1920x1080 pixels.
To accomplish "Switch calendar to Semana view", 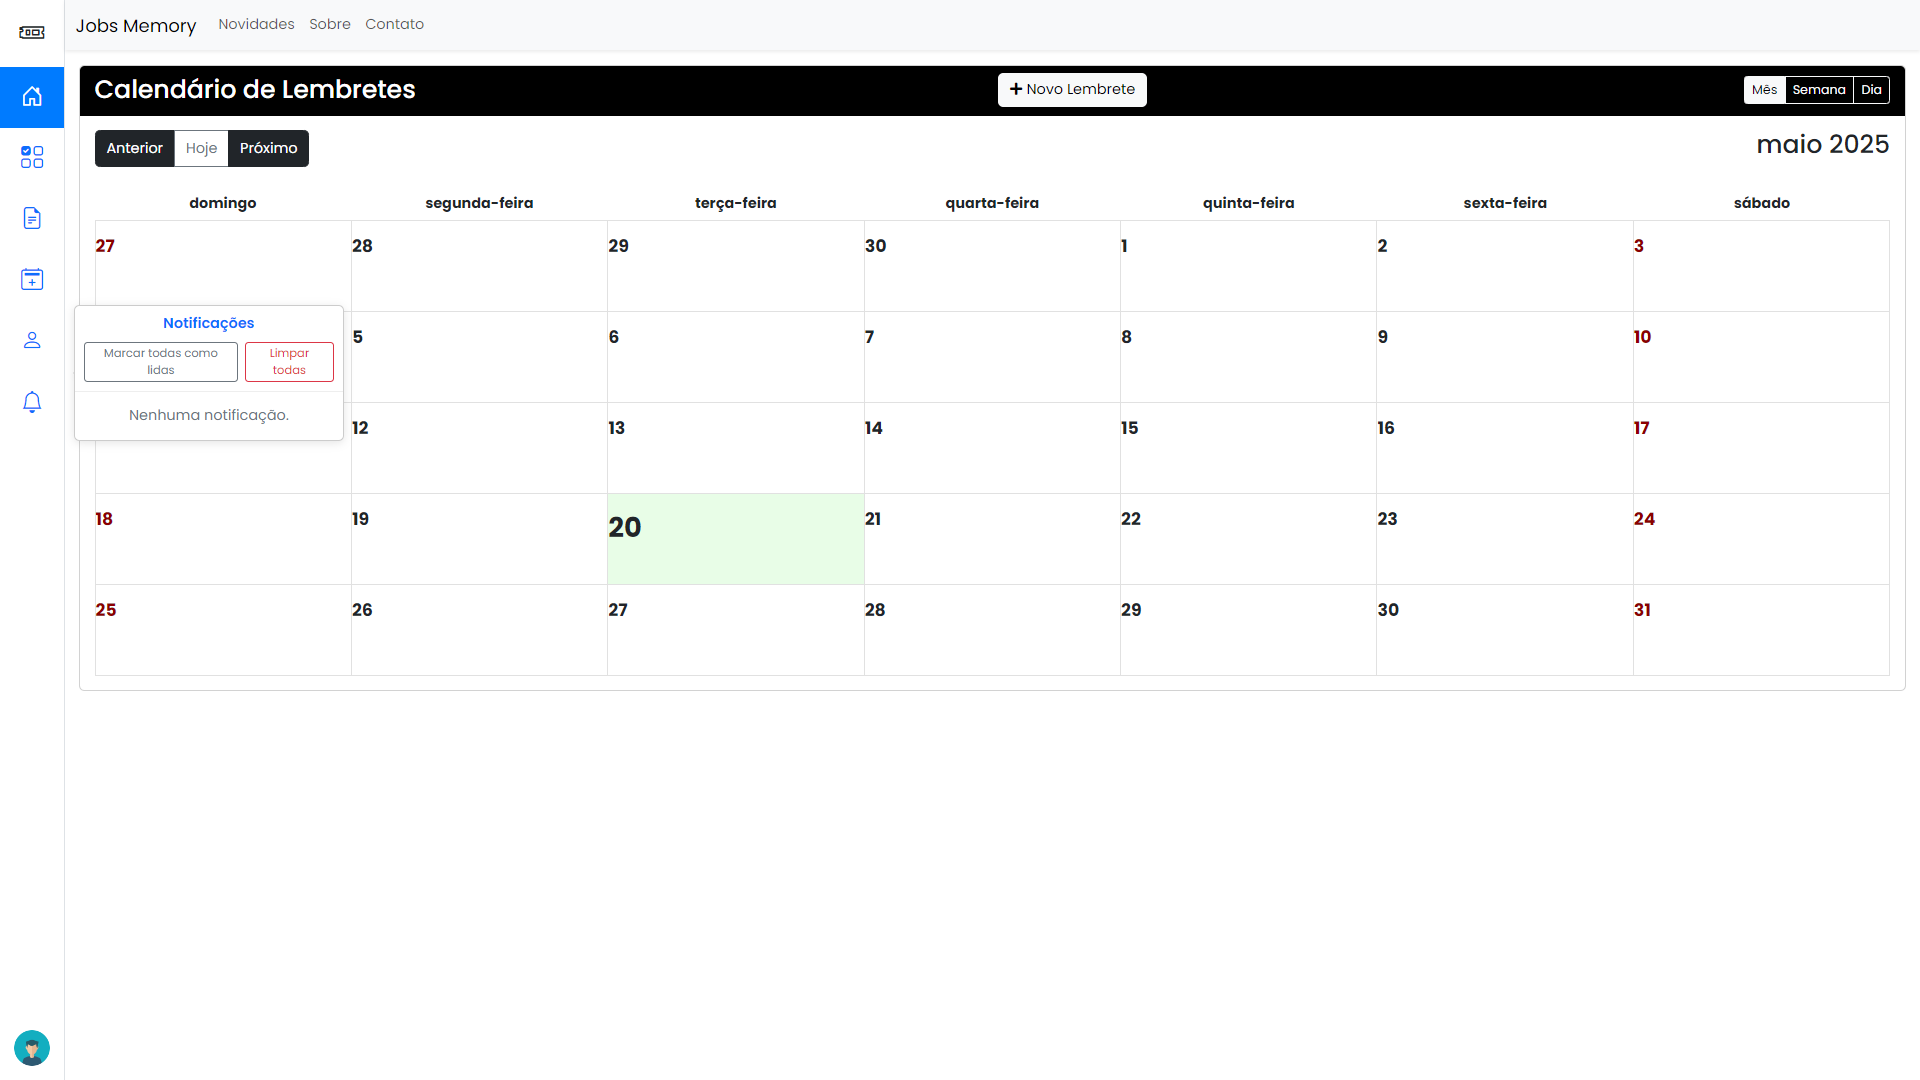I will [x=1818, y=90].
